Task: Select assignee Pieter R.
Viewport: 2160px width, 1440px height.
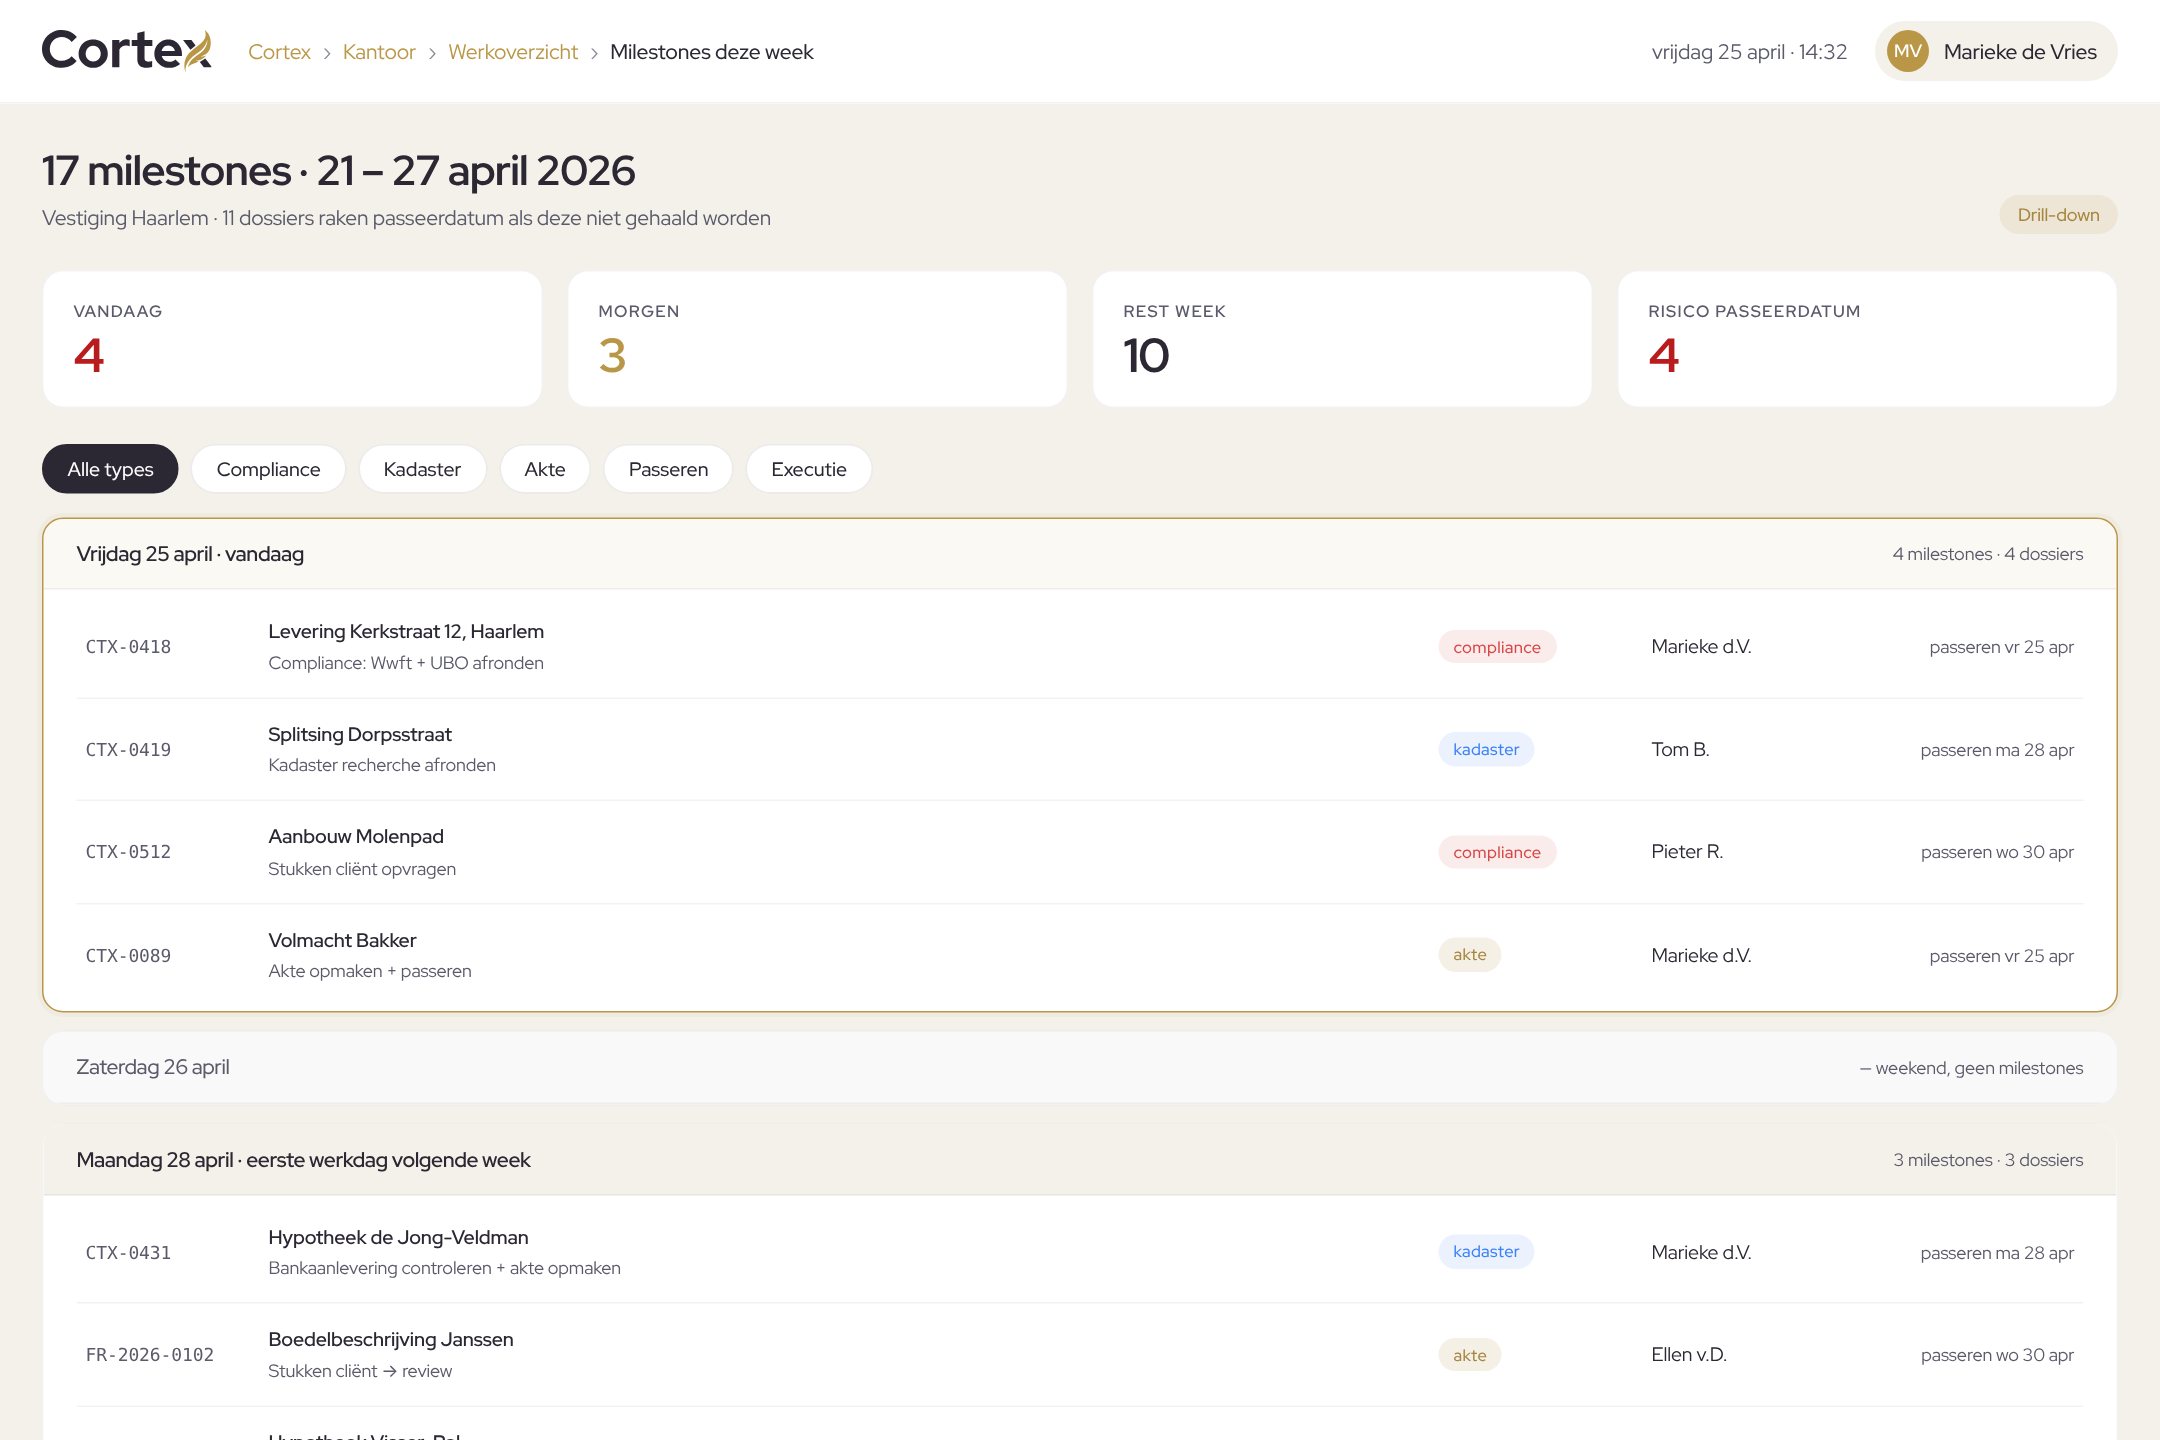Action: 1687,851
